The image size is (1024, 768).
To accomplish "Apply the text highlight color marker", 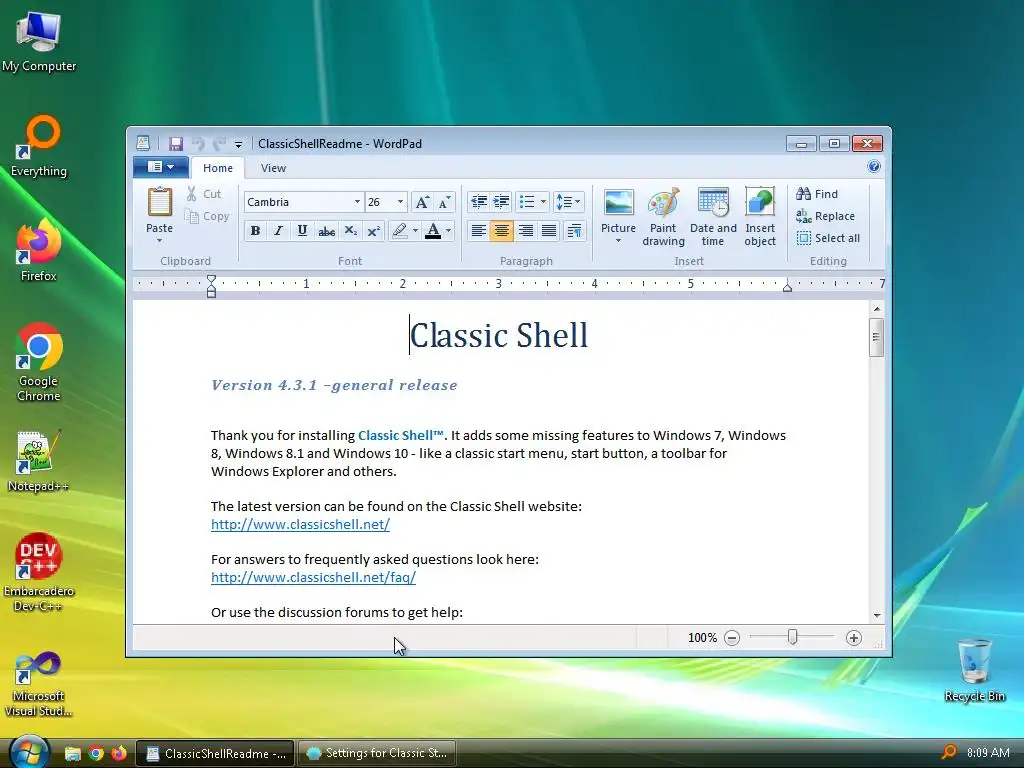I will tap(400, 231).
